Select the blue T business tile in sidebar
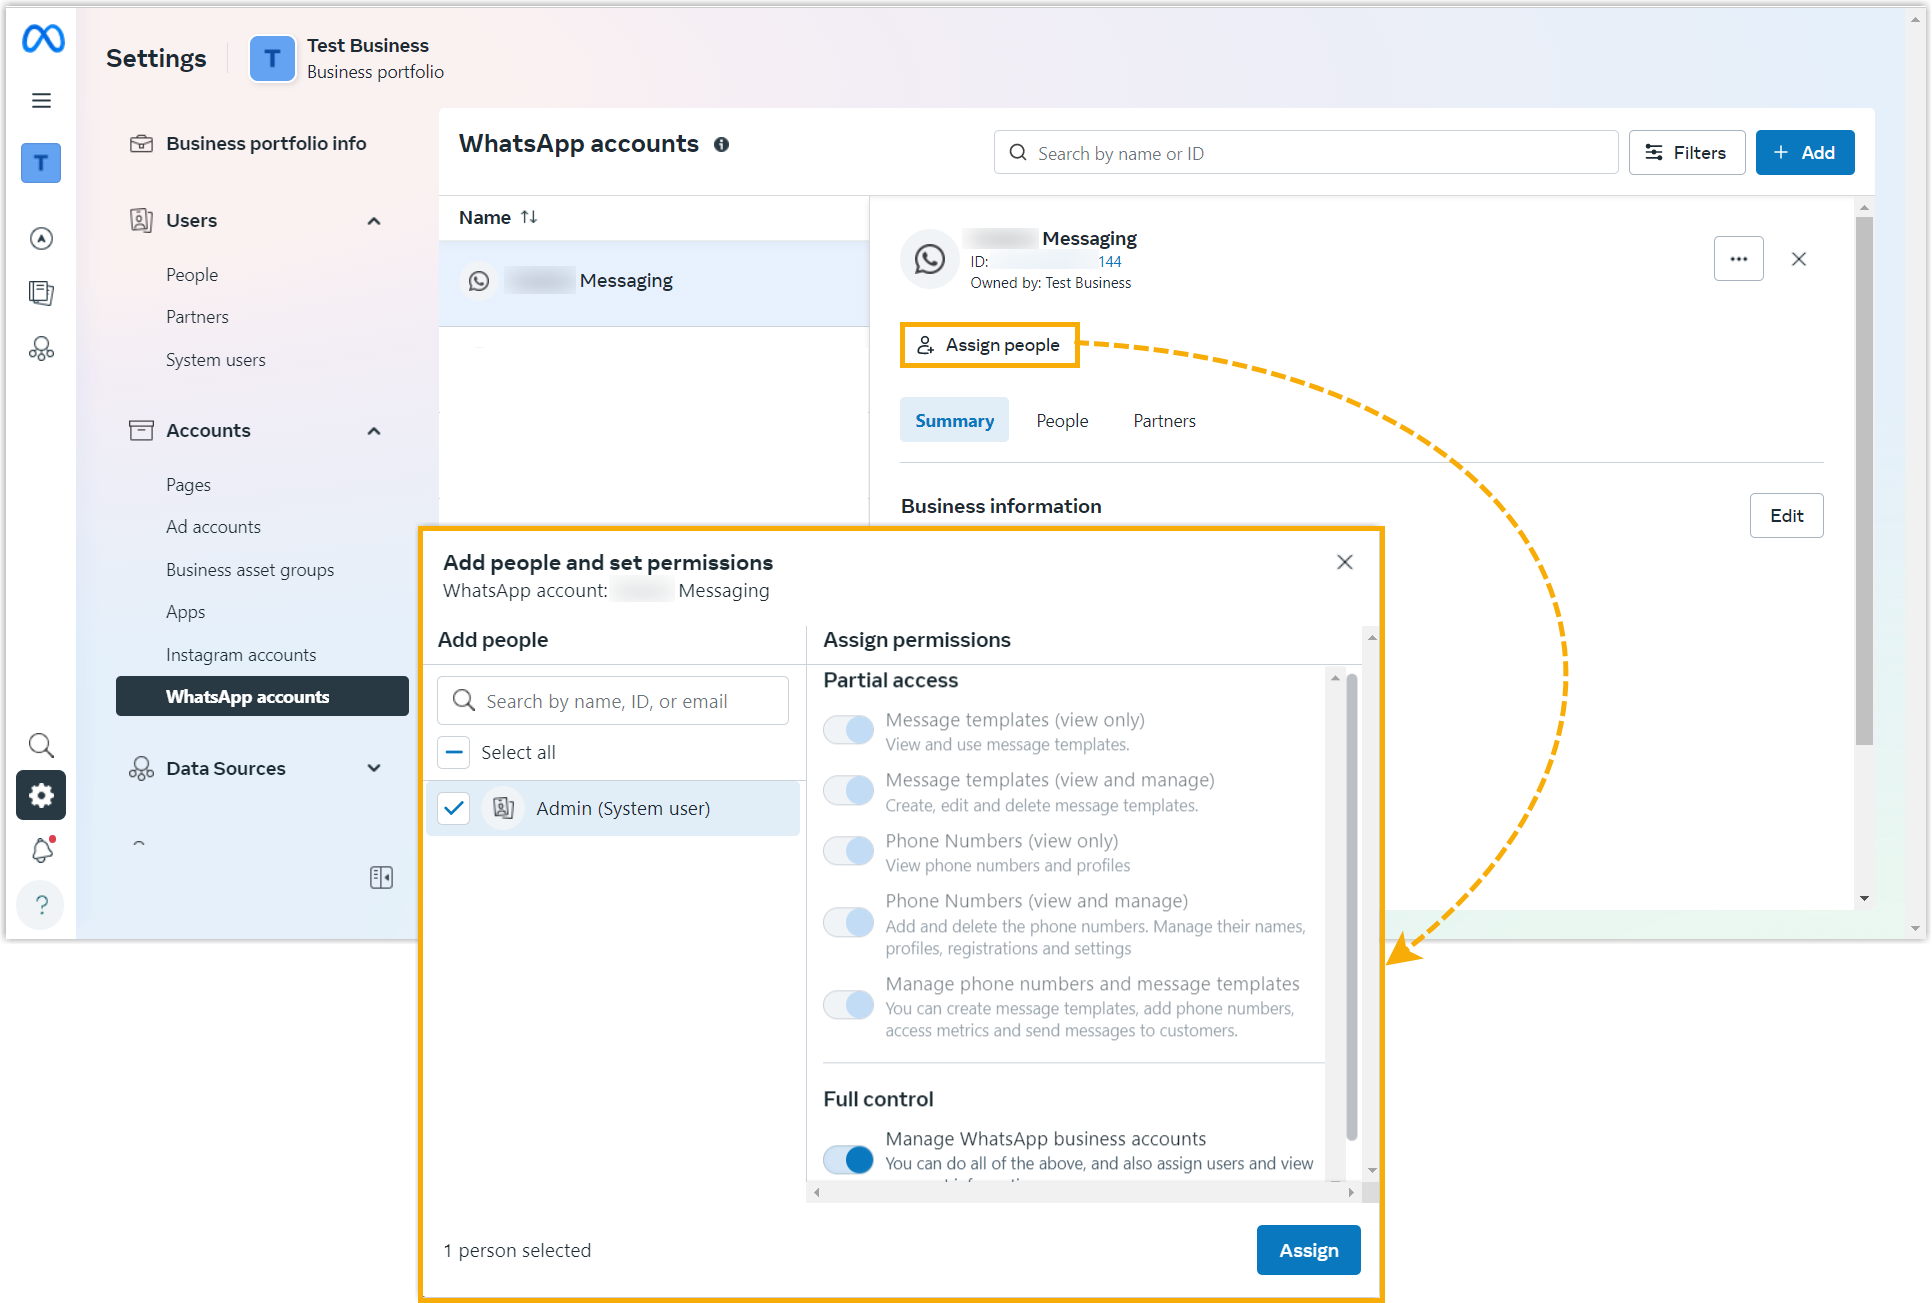Image resolution: width=1932 pixels, height=1303 pixels. point(41,163)
